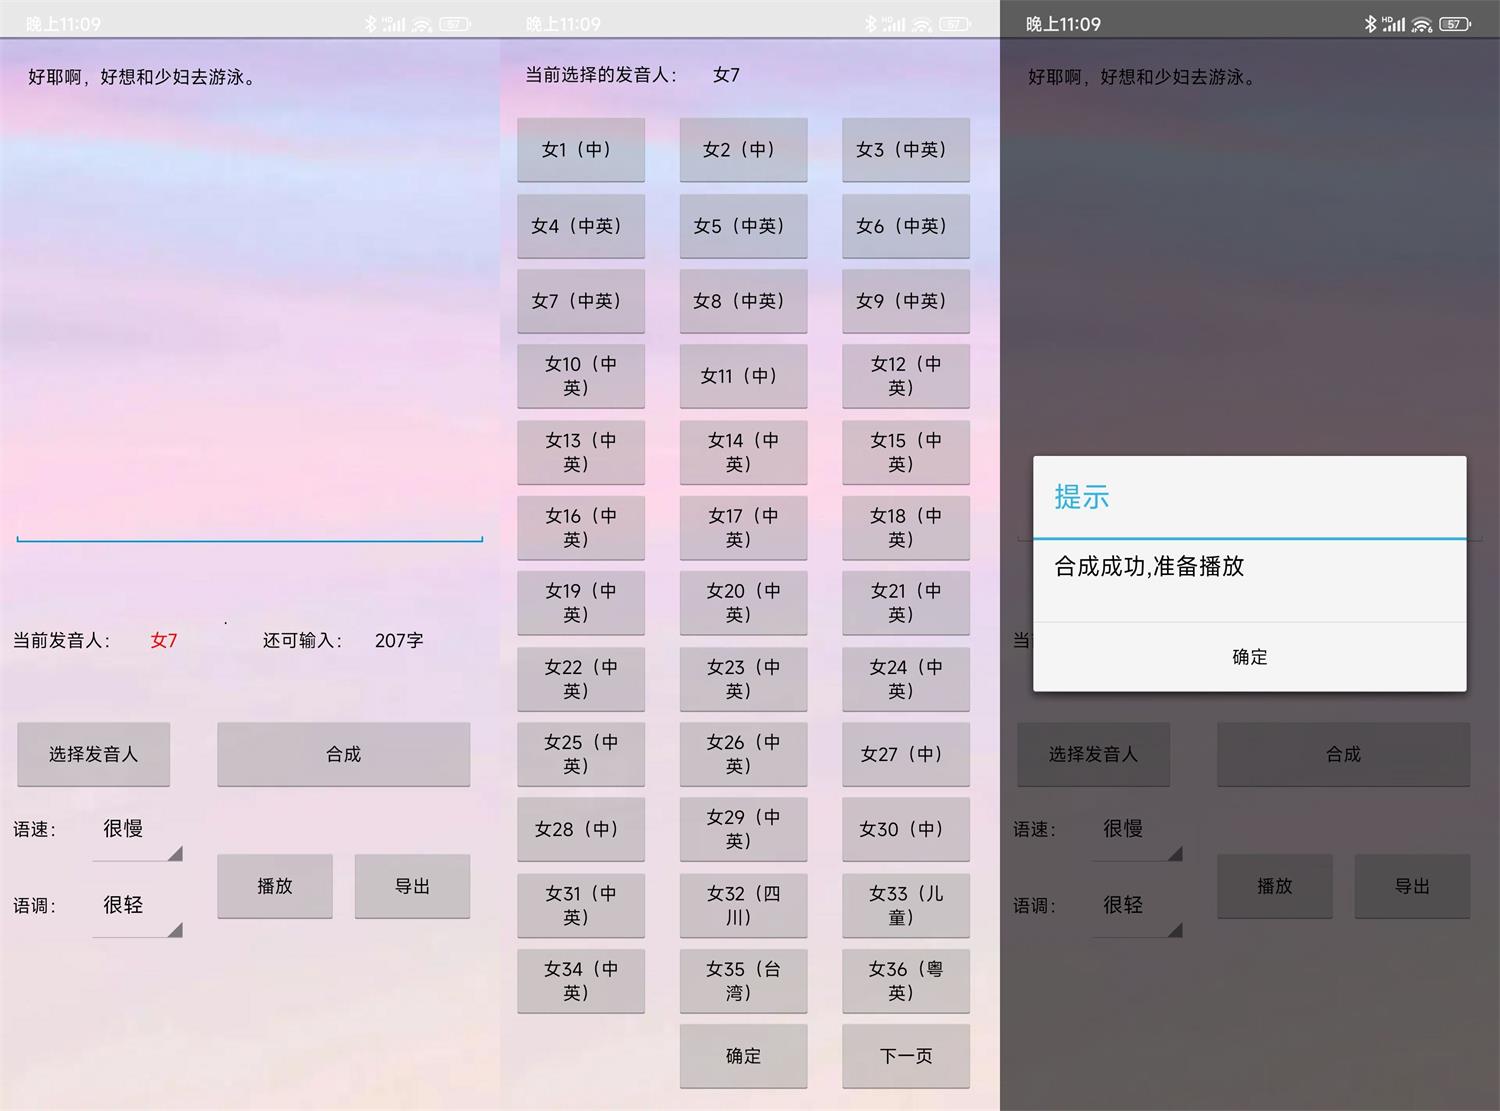Viewport: 1500px width, 1111px height.
Task: Tap 导出 to export the audio
Action: [411, 886]
